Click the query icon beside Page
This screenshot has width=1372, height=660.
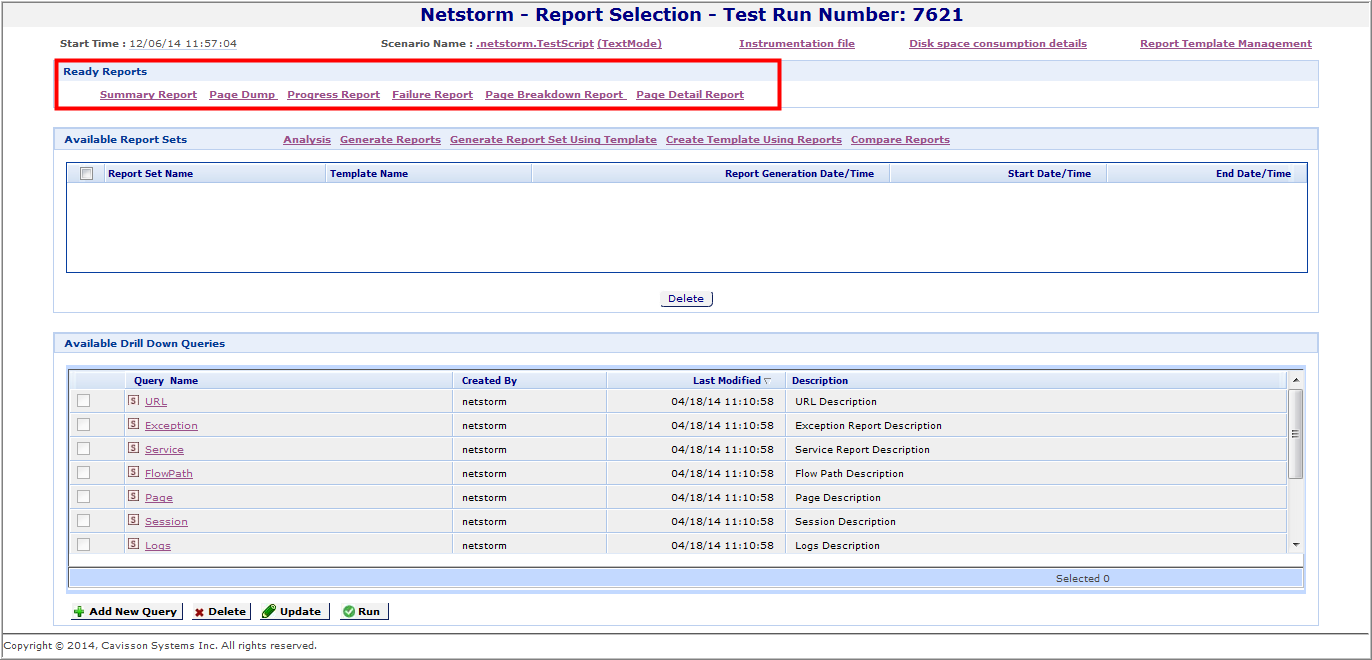133,496
